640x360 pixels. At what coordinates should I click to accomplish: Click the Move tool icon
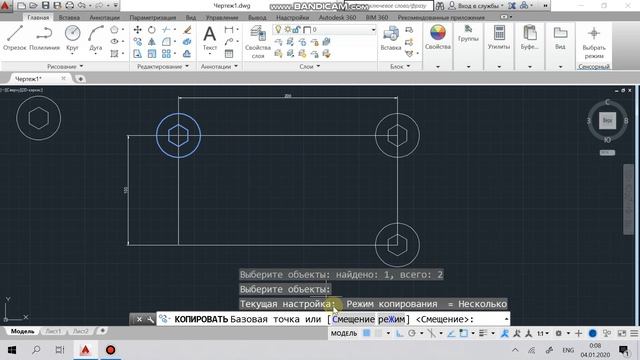pyautogui.click(x=138, y=30)
